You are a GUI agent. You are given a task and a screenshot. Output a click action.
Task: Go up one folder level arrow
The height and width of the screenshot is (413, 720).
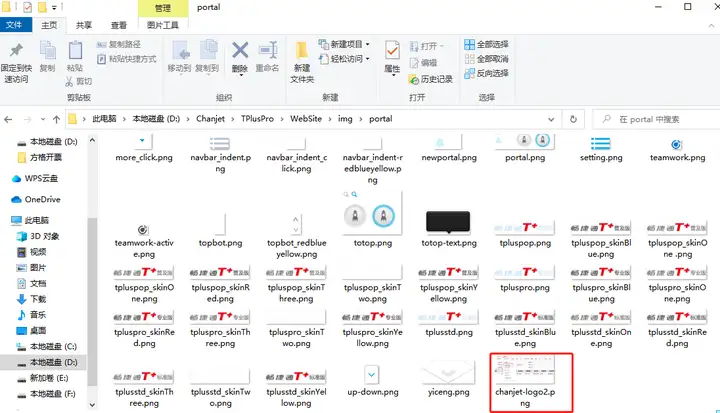pos(56,119)
